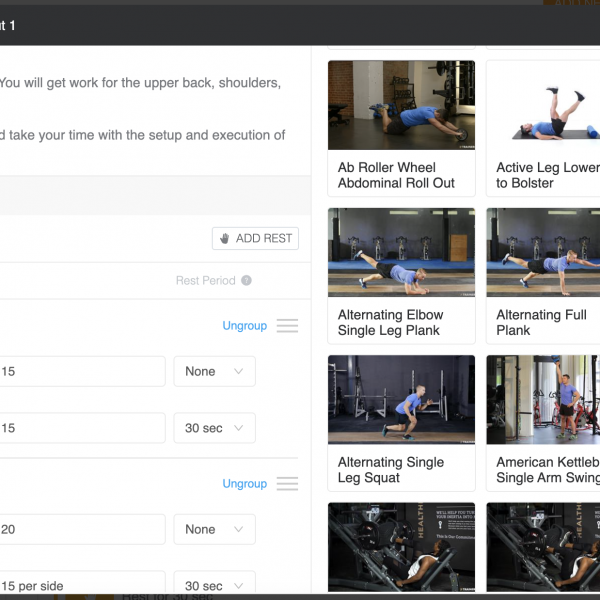600x600 pixels.
Task: Click the 20 reps input field
Action: coord(82,529)
